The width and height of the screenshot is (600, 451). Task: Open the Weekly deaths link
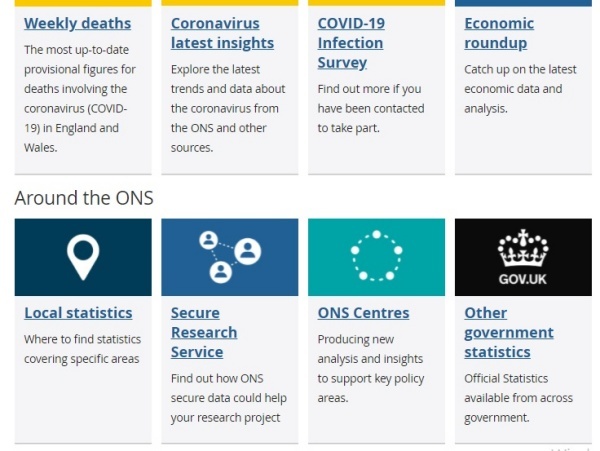coord(77,23)
